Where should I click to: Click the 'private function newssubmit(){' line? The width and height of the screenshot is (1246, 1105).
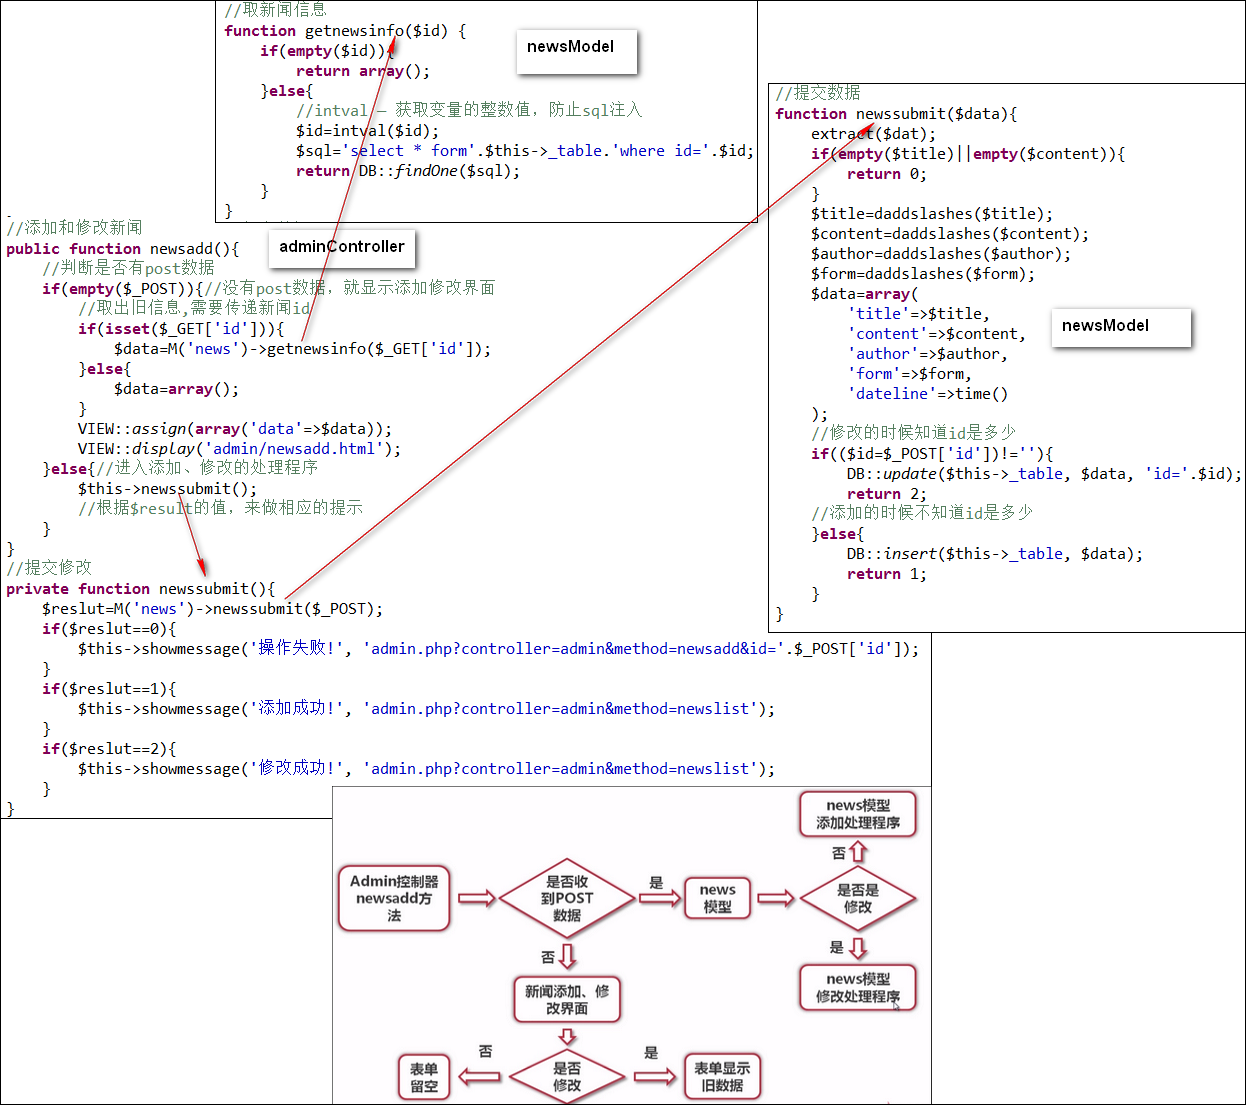click(141, 589)
